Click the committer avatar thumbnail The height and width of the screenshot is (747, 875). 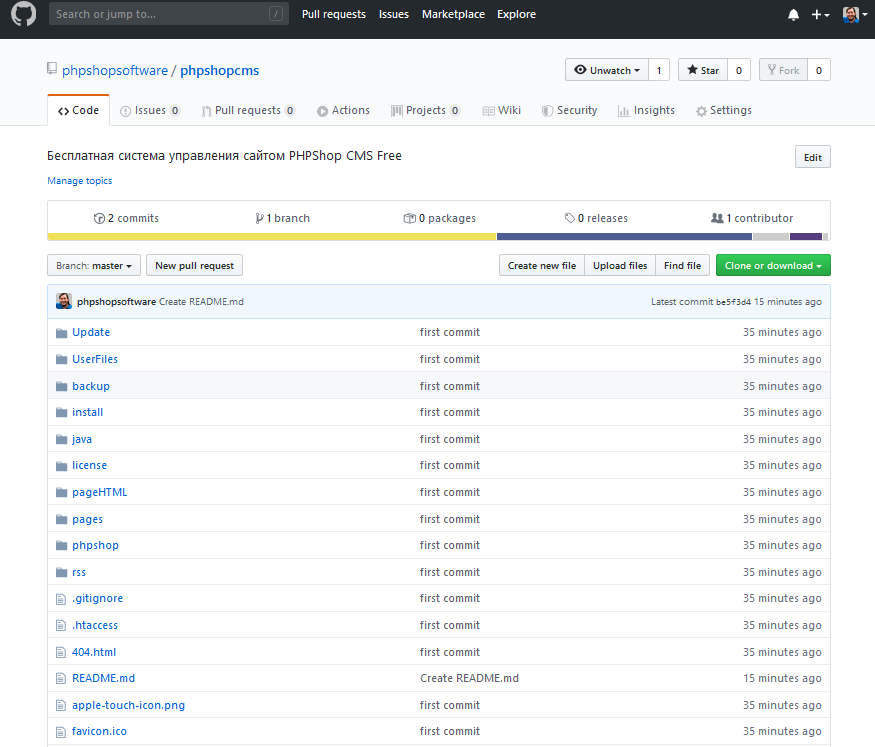[x=64, y=301]
